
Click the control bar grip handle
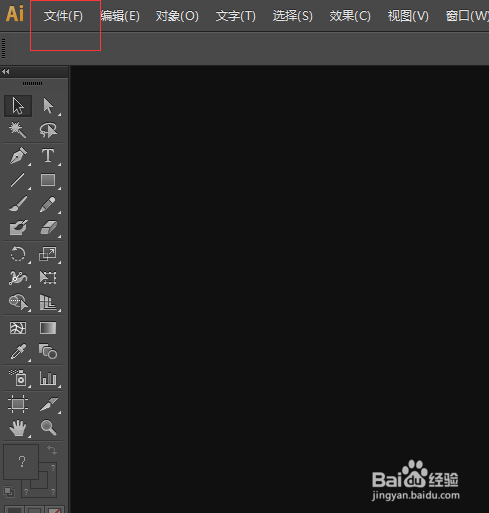[x=4, y=49]
